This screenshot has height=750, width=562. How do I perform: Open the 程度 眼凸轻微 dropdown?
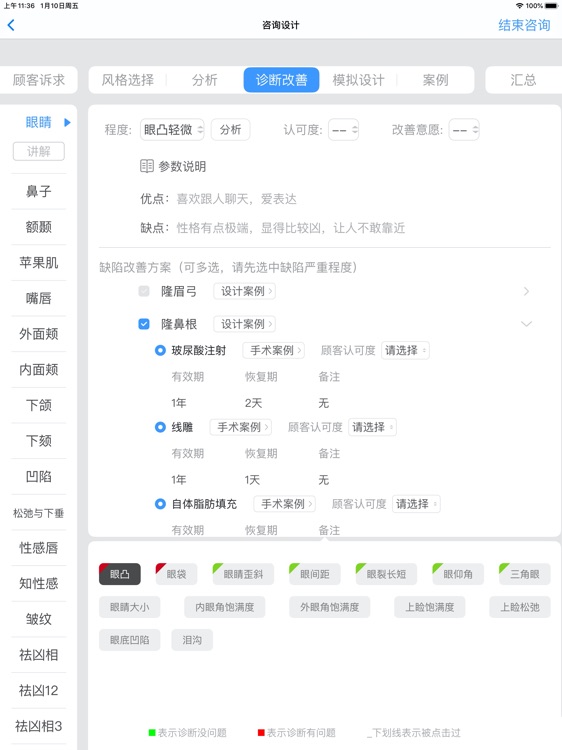point(172,130)
